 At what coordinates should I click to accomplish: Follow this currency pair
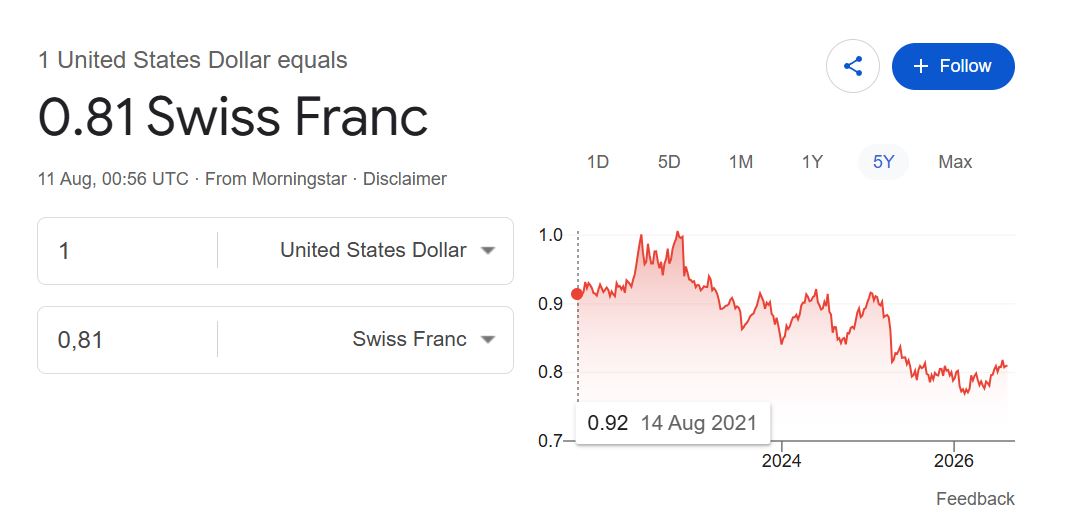tap(953, 66)
